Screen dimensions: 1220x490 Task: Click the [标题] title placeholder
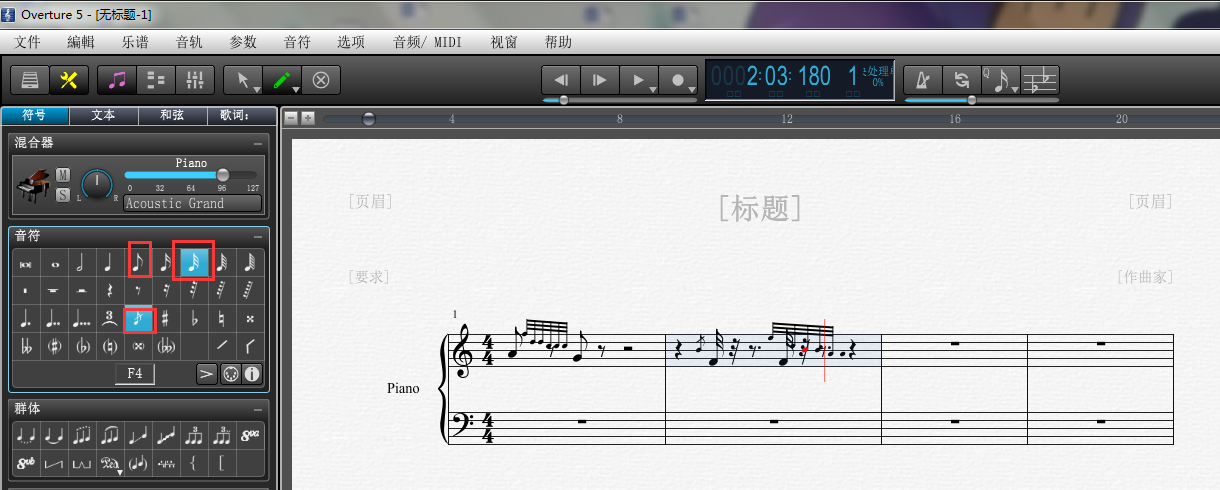pos(759,208)
